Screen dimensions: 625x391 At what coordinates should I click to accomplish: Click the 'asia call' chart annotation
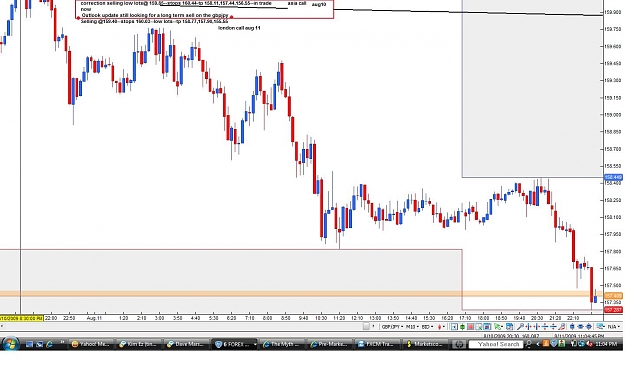pyautogui.click(x=297, y=3)
